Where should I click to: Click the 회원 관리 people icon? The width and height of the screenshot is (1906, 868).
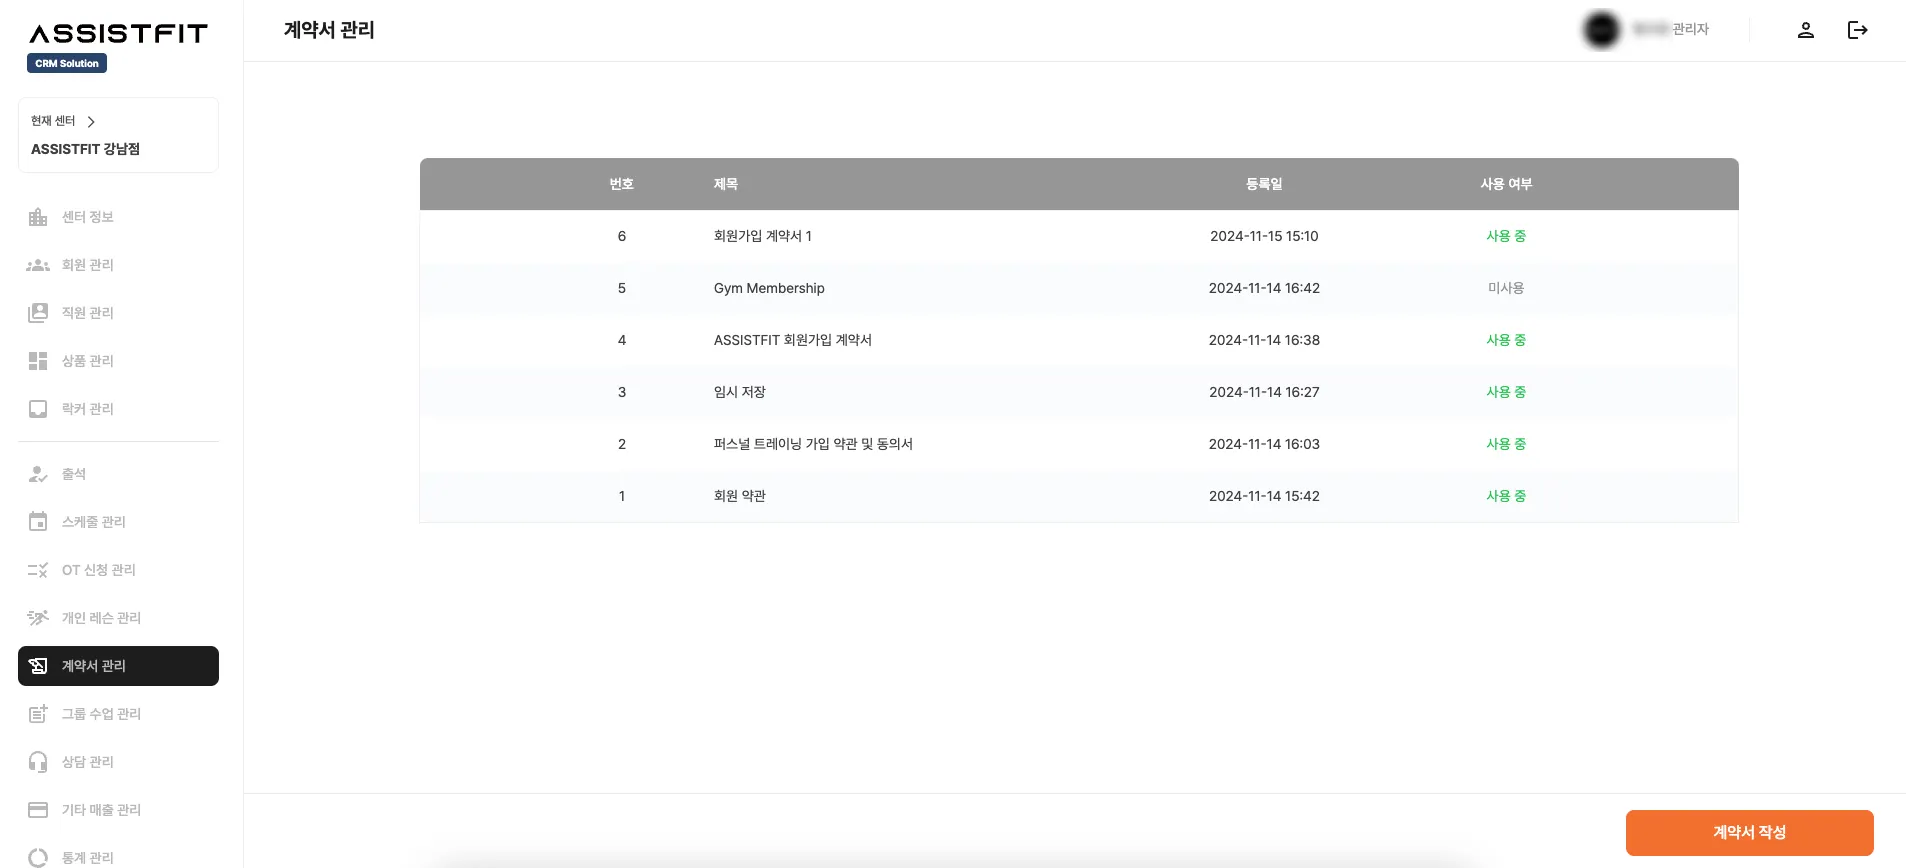click(38, 265)
